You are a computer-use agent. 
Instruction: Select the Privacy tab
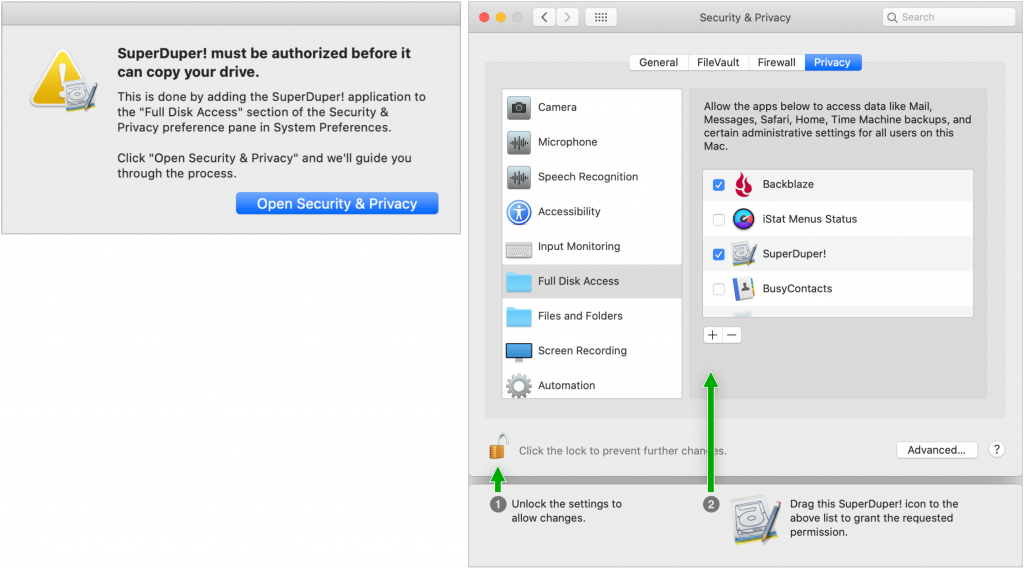coord(833,62)
